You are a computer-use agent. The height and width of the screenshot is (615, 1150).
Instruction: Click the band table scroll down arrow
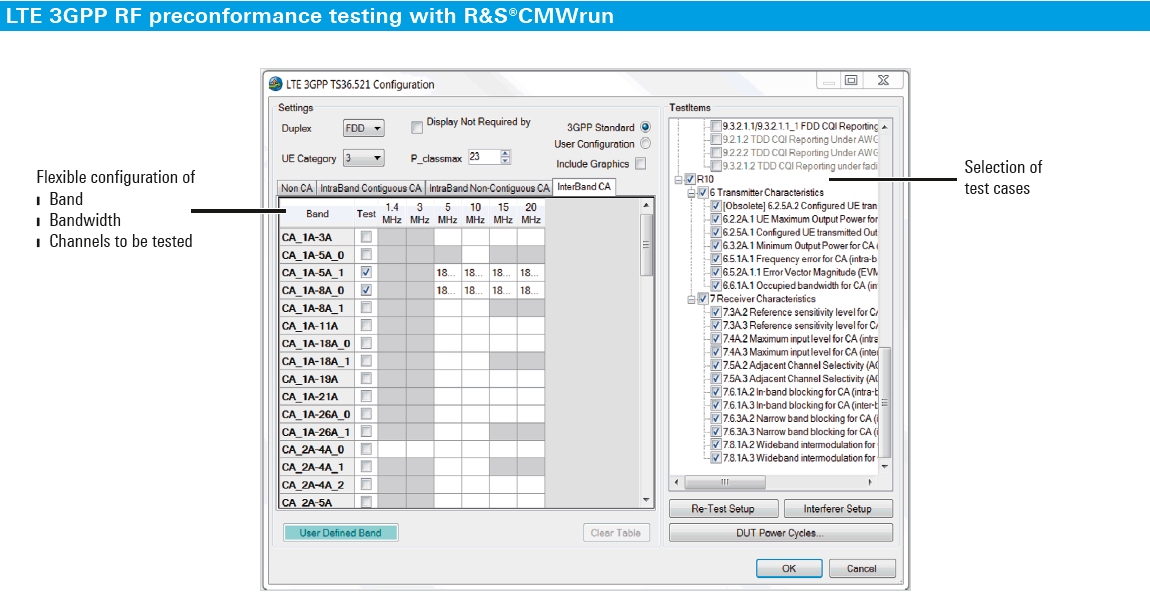pyautogui.click(x=646, y=501)
